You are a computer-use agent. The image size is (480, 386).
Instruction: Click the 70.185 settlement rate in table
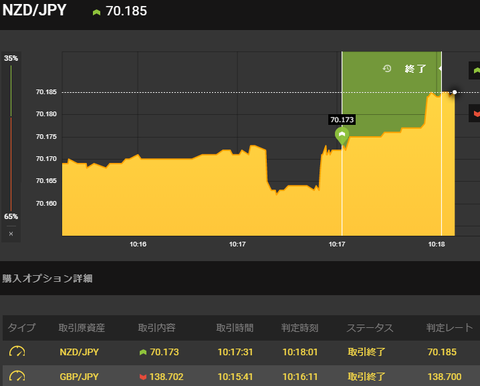coord(442,352)
